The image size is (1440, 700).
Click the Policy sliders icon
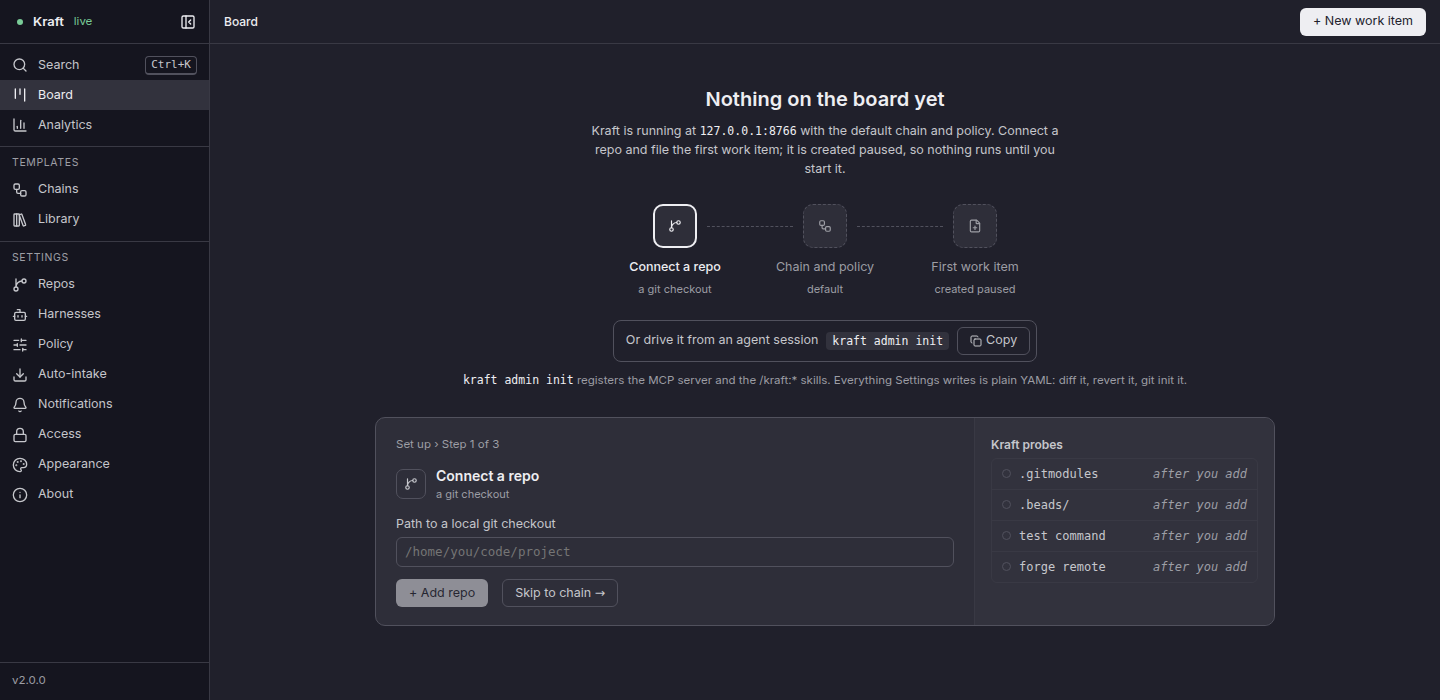[19, 344]
